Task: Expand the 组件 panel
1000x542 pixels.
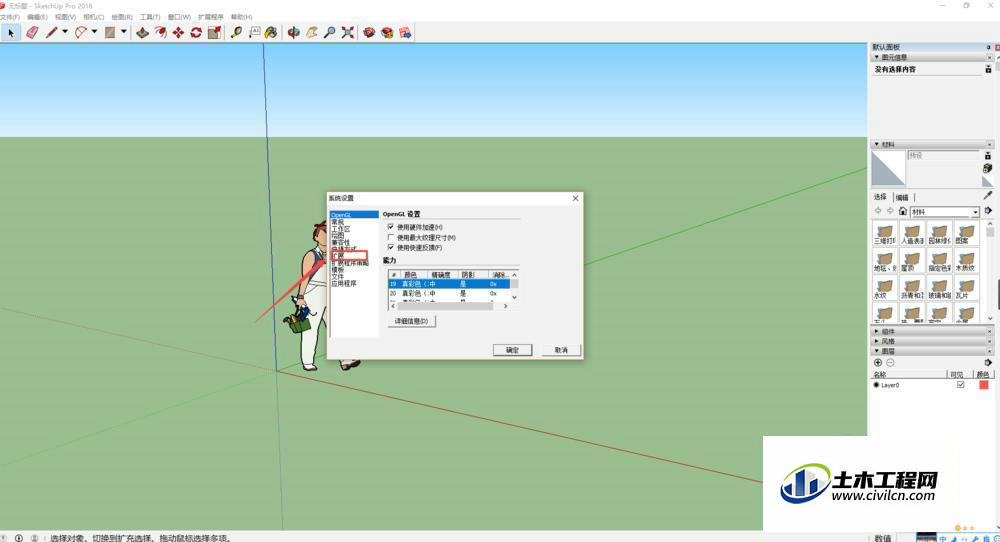Action: tap(877, 332)
